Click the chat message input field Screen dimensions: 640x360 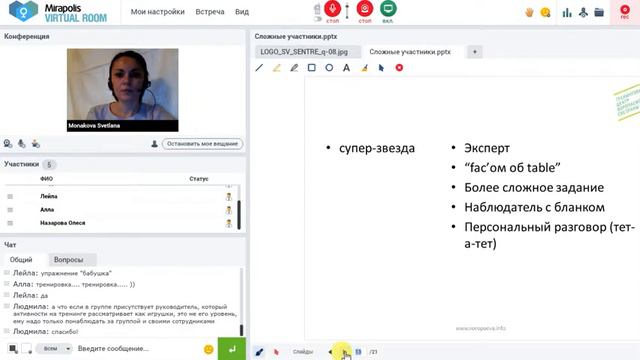pos(137,349)
